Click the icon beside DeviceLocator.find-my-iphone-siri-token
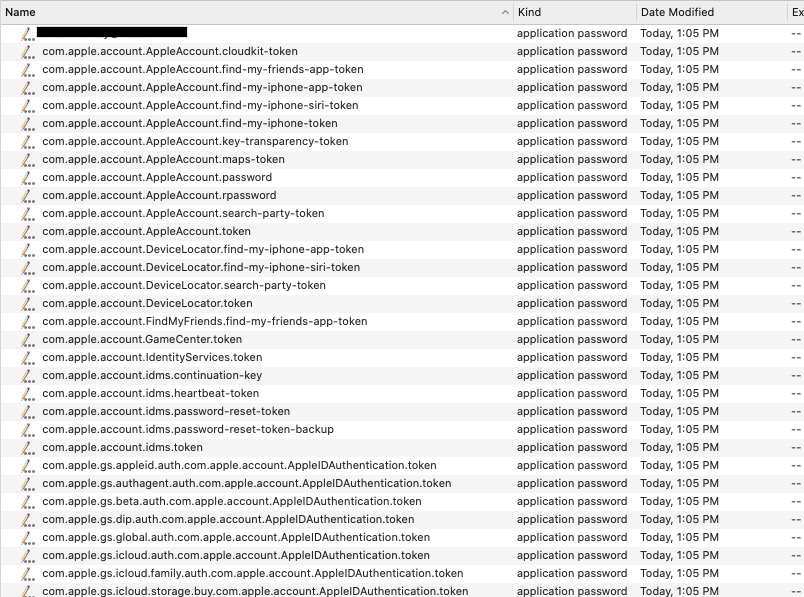This screenshot has height=597, width=804. pos(28,267)
